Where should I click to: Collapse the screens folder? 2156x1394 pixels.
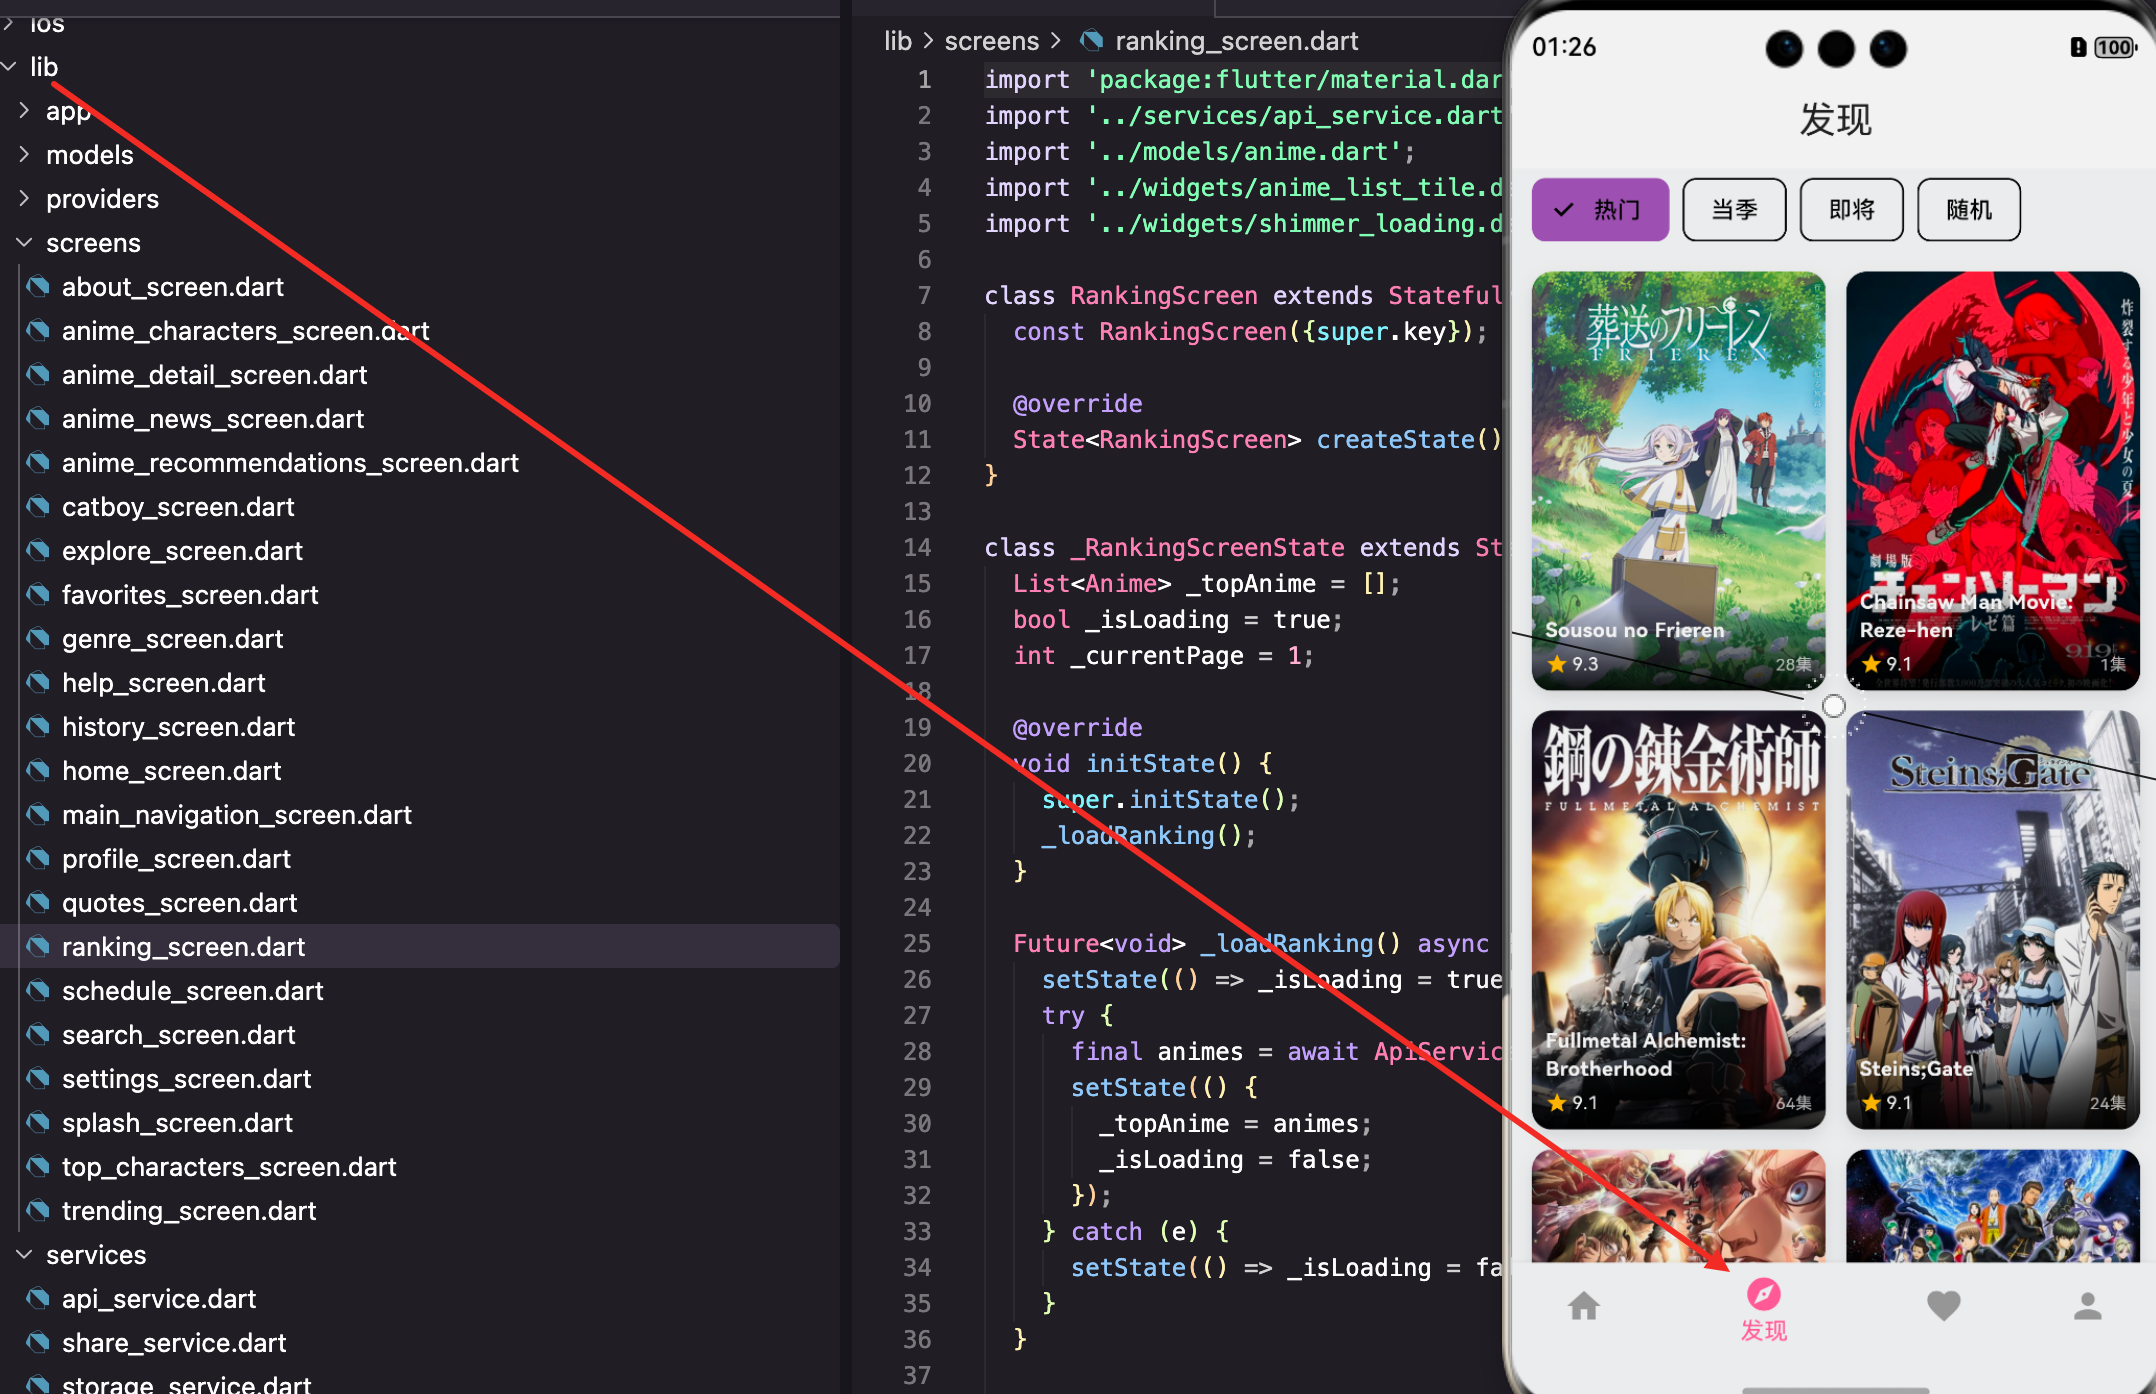coord(24,243)
